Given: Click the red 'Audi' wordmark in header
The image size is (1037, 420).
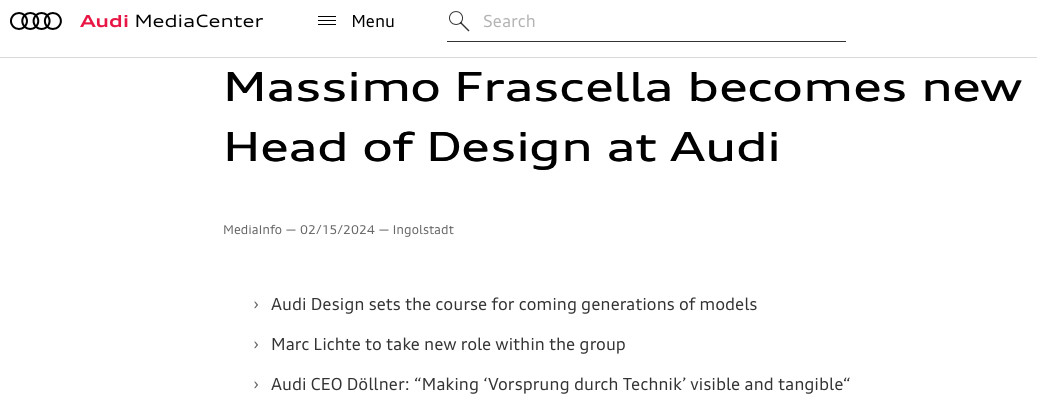Looking at the screenshot, I should 104,21.
